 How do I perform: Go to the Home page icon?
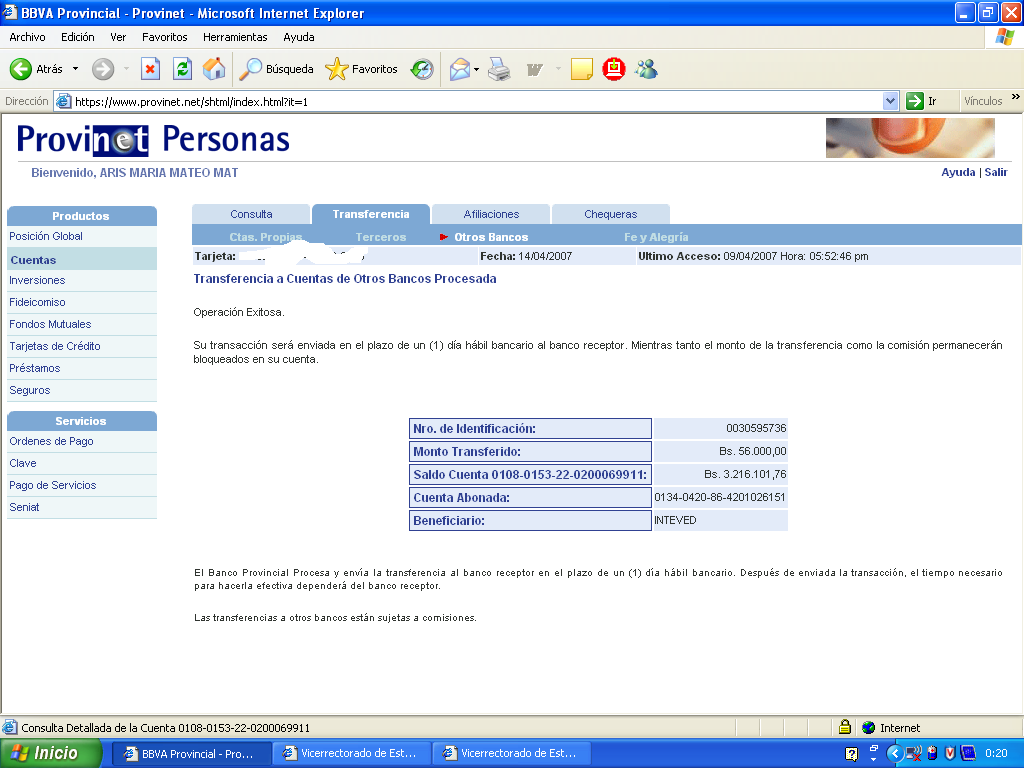(x=214, y=69)
